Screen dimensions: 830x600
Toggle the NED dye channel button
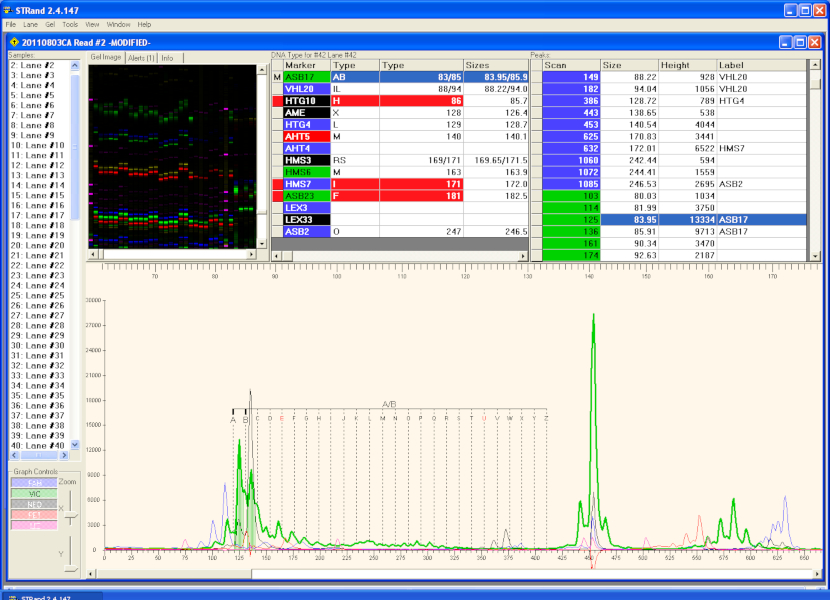click(x=35, y=505)
